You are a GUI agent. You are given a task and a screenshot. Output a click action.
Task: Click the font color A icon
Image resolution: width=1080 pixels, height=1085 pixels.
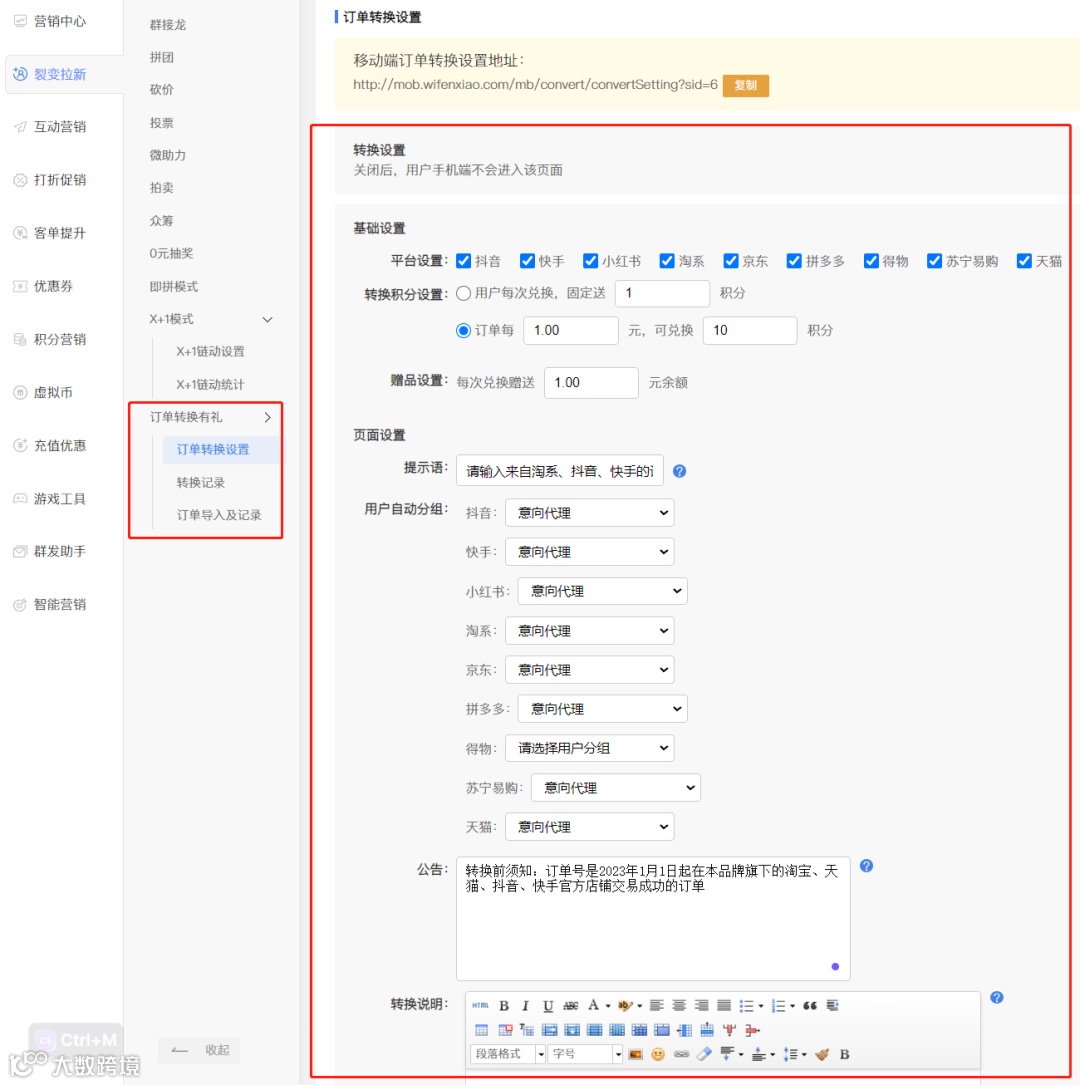pos(593,1005)
